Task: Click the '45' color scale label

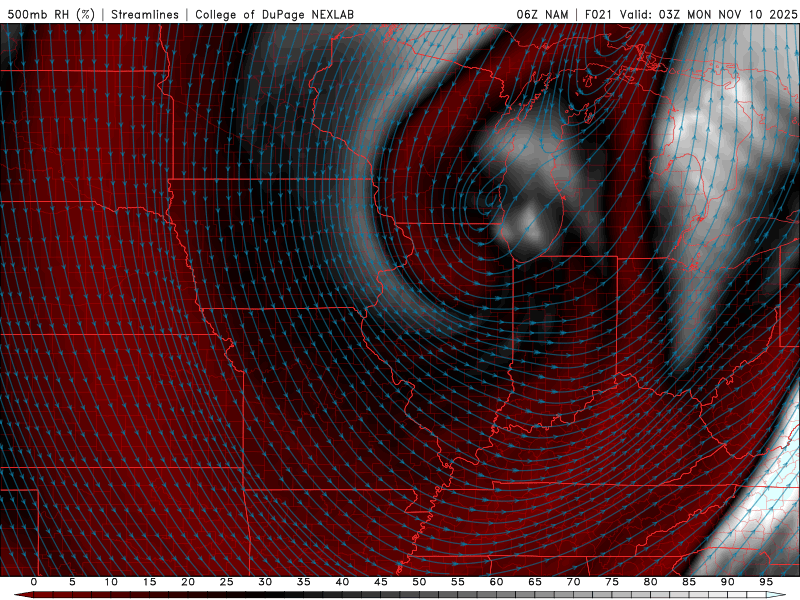Action: coord(381,582)
